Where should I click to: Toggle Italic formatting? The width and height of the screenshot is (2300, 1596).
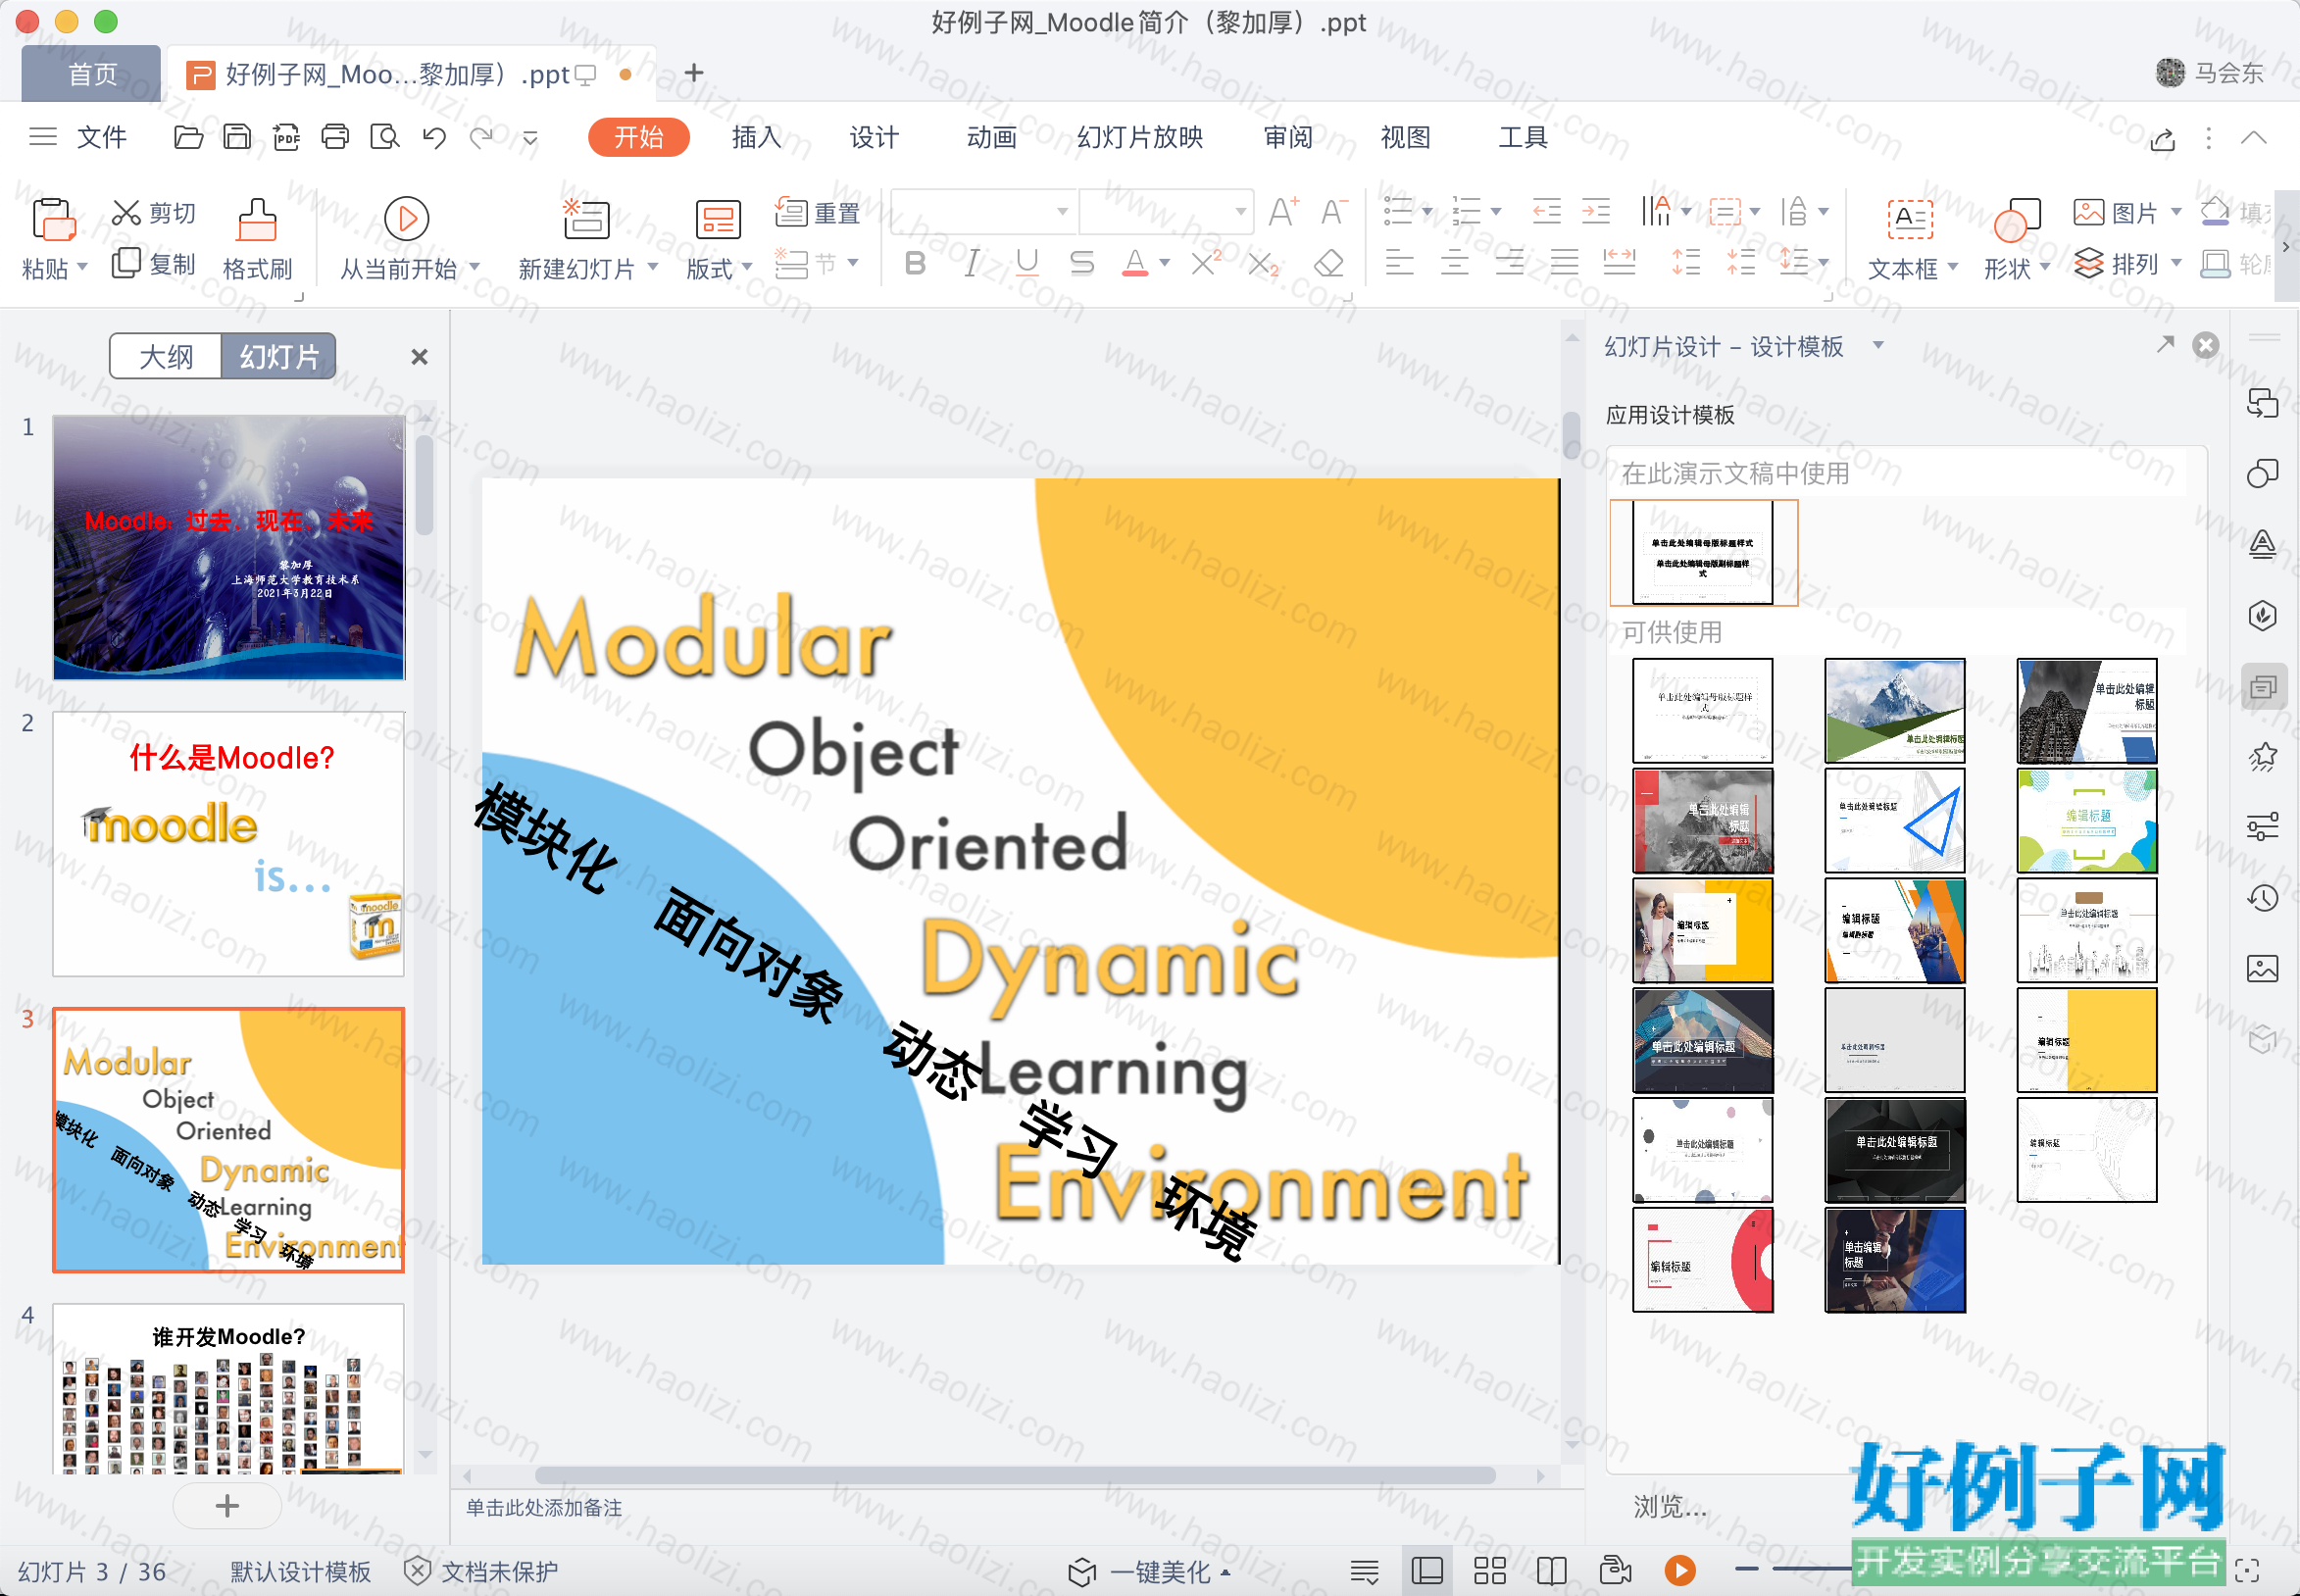(970, 263)
